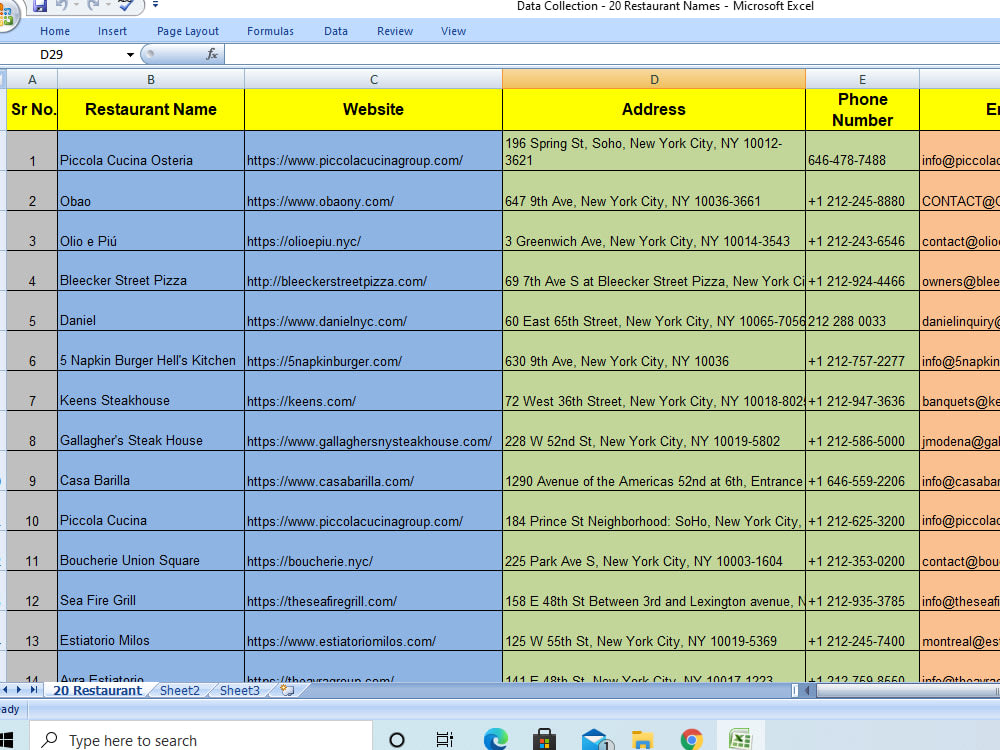Click the 630 9th Ave address cell
This screenshot has height=750, width=1000.
coord(654,351)
